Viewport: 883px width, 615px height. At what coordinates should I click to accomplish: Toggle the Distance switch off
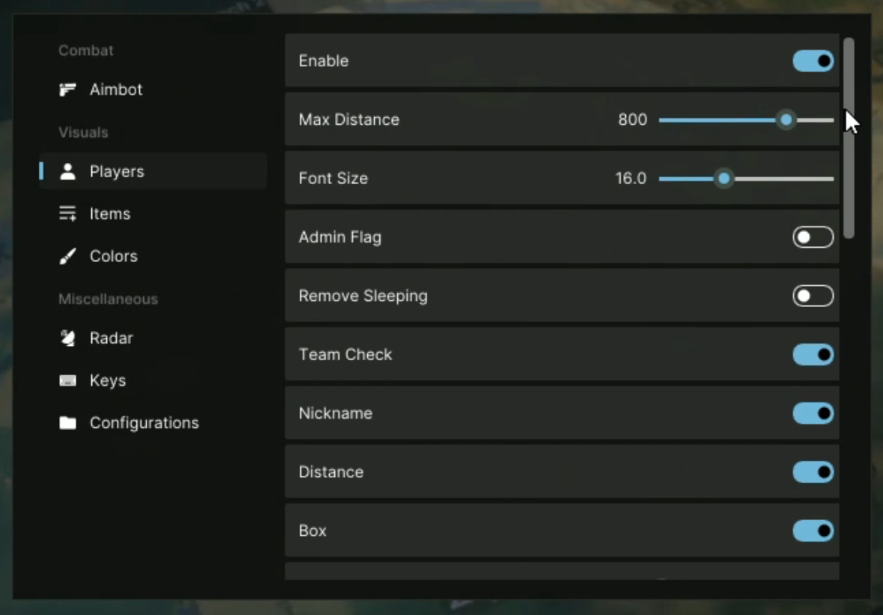click(812, 472)
